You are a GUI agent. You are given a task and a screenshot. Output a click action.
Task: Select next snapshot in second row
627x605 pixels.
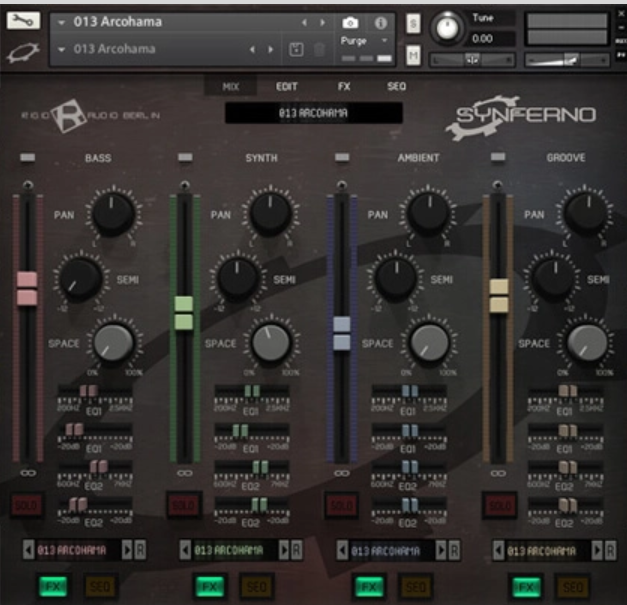coord(271,50)
